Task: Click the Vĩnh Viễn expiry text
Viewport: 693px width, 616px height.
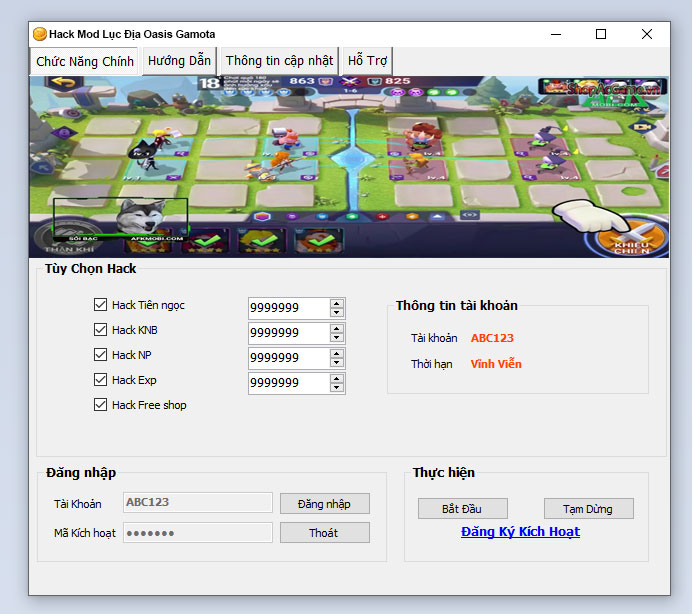Action: (496, 364)
